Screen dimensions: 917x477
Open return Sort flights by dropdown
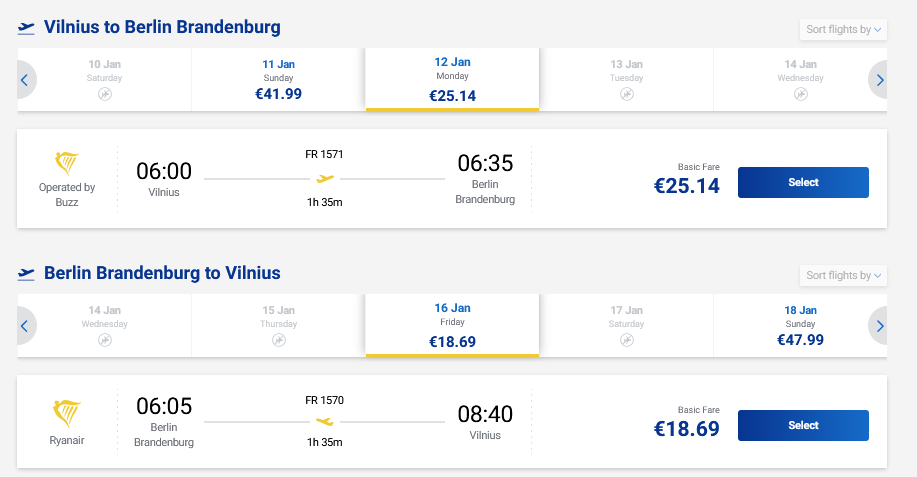coord(844,275)
